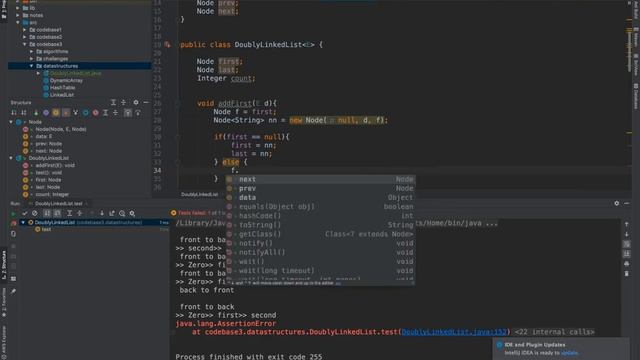Expand the codebase1 package
Image resolution: width=640 pixels, height=360 pixels.
click(x=24, y=30)
